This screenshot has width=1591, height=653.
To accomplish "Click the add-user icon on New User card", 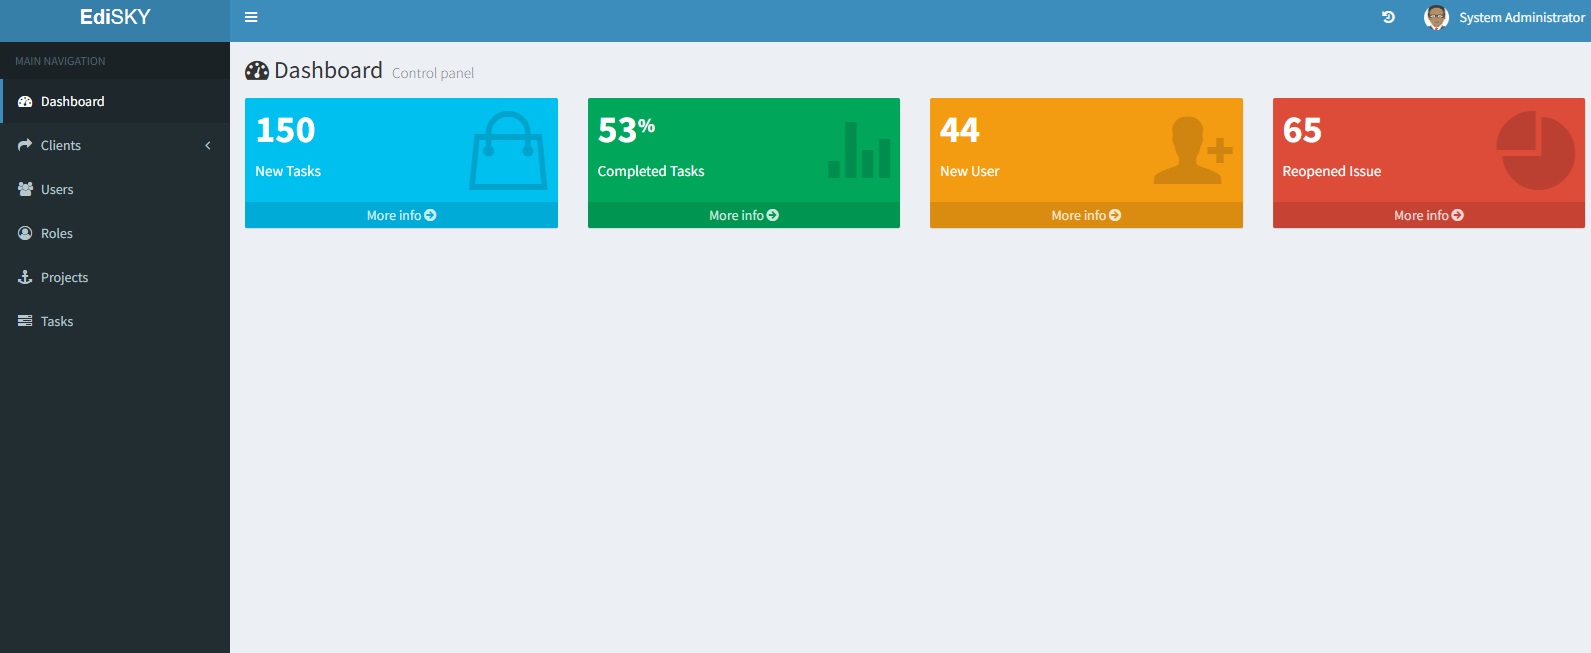I will [x=1192, y=151].
